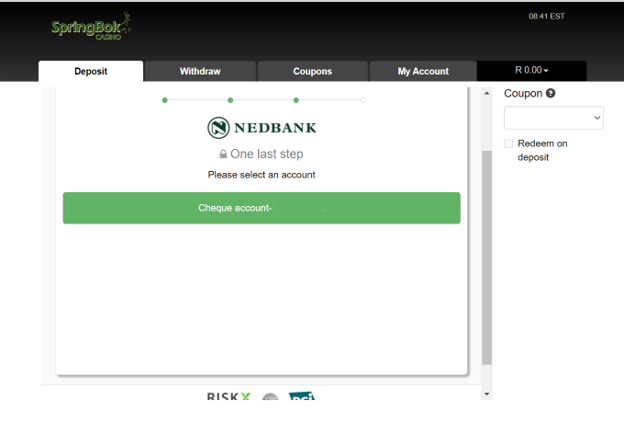The height and width of the screenshot is (424, 624).
Task: Select the Cheque account button
Action: 261,208
